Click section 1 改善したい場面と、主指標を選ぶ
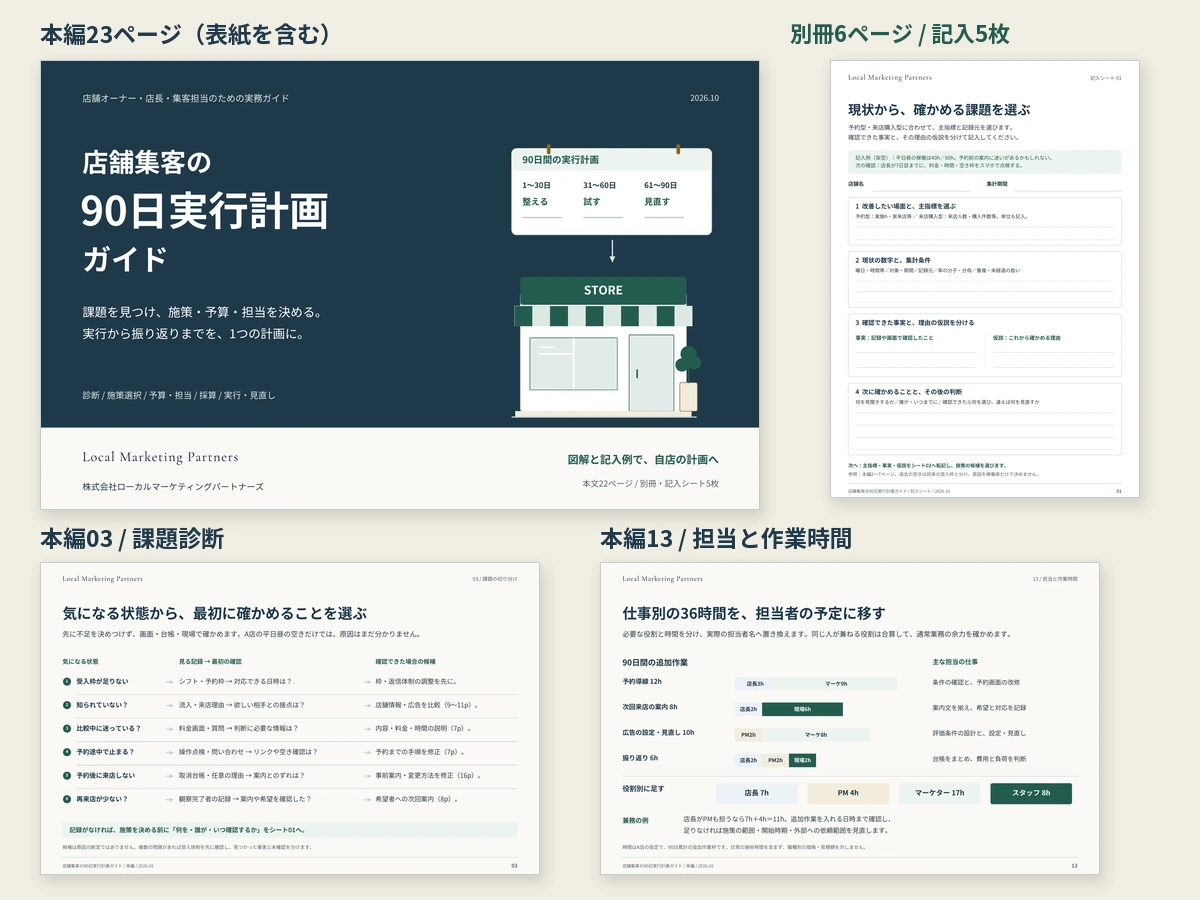 pyautogui.click(x=985, y=221)
